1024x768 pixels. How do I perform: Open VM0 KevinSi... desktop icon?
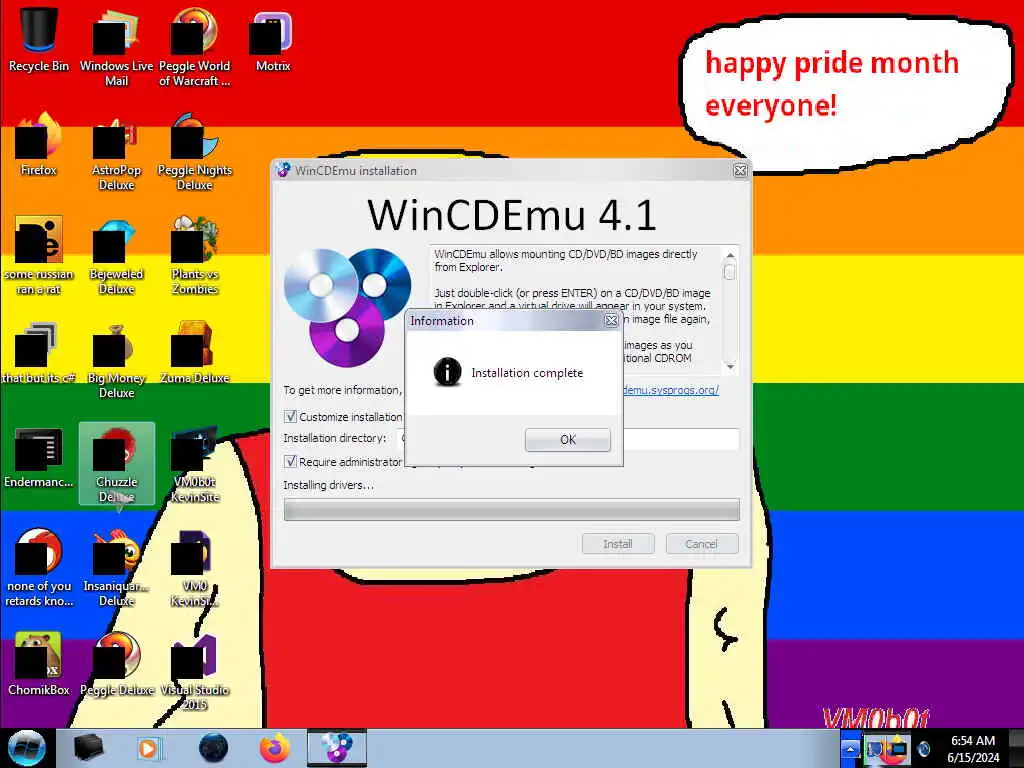click(x=195, y=568)
